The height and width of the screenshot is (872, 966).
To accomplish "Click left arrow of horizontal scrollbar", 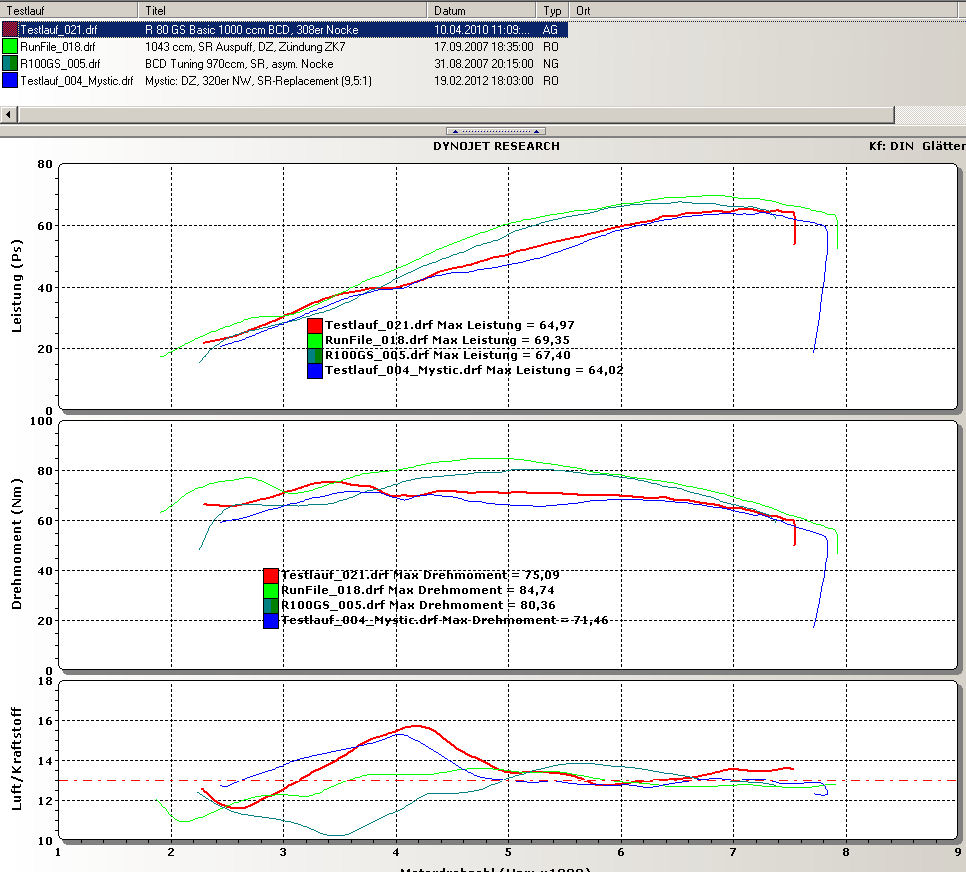I will click(9, 114).
